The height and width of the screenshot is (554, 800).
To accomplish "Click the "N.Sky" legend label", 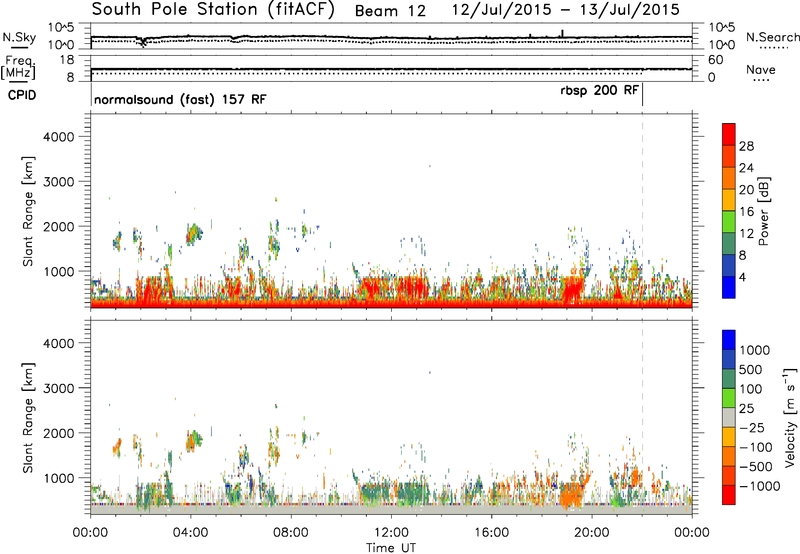I will click(19, 37).
